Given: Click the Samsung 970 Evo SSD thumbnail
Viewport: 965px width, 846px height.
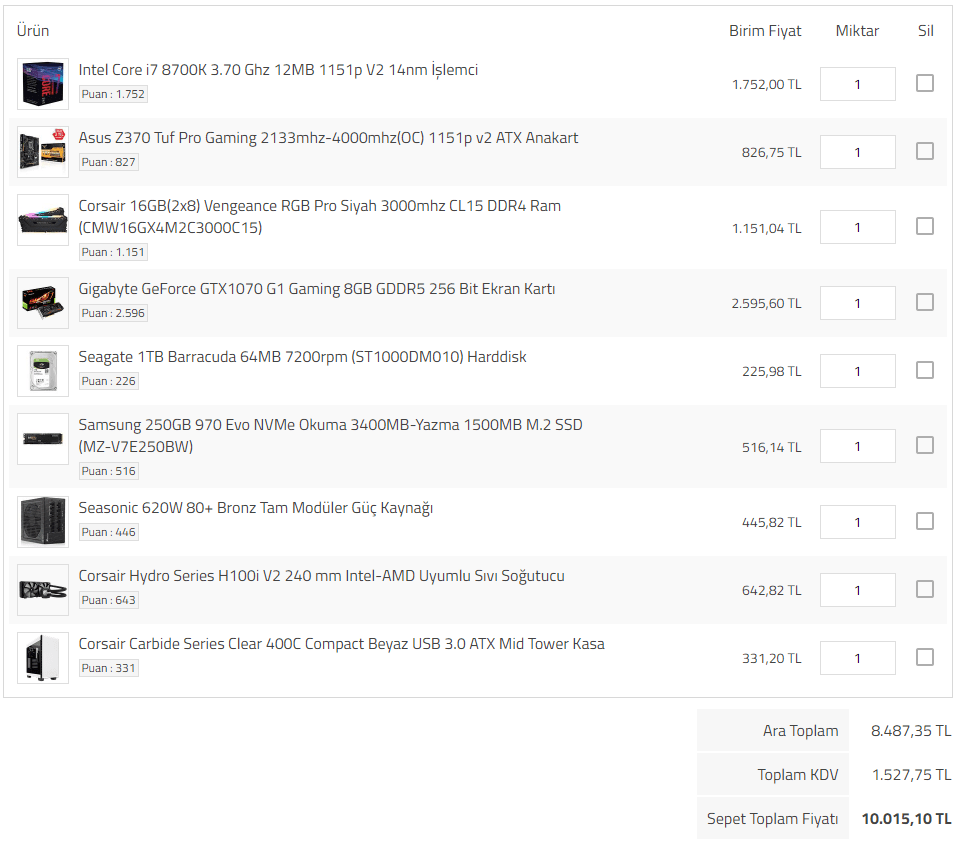Looking at the screenshot, I should click(x=43, y=439).
